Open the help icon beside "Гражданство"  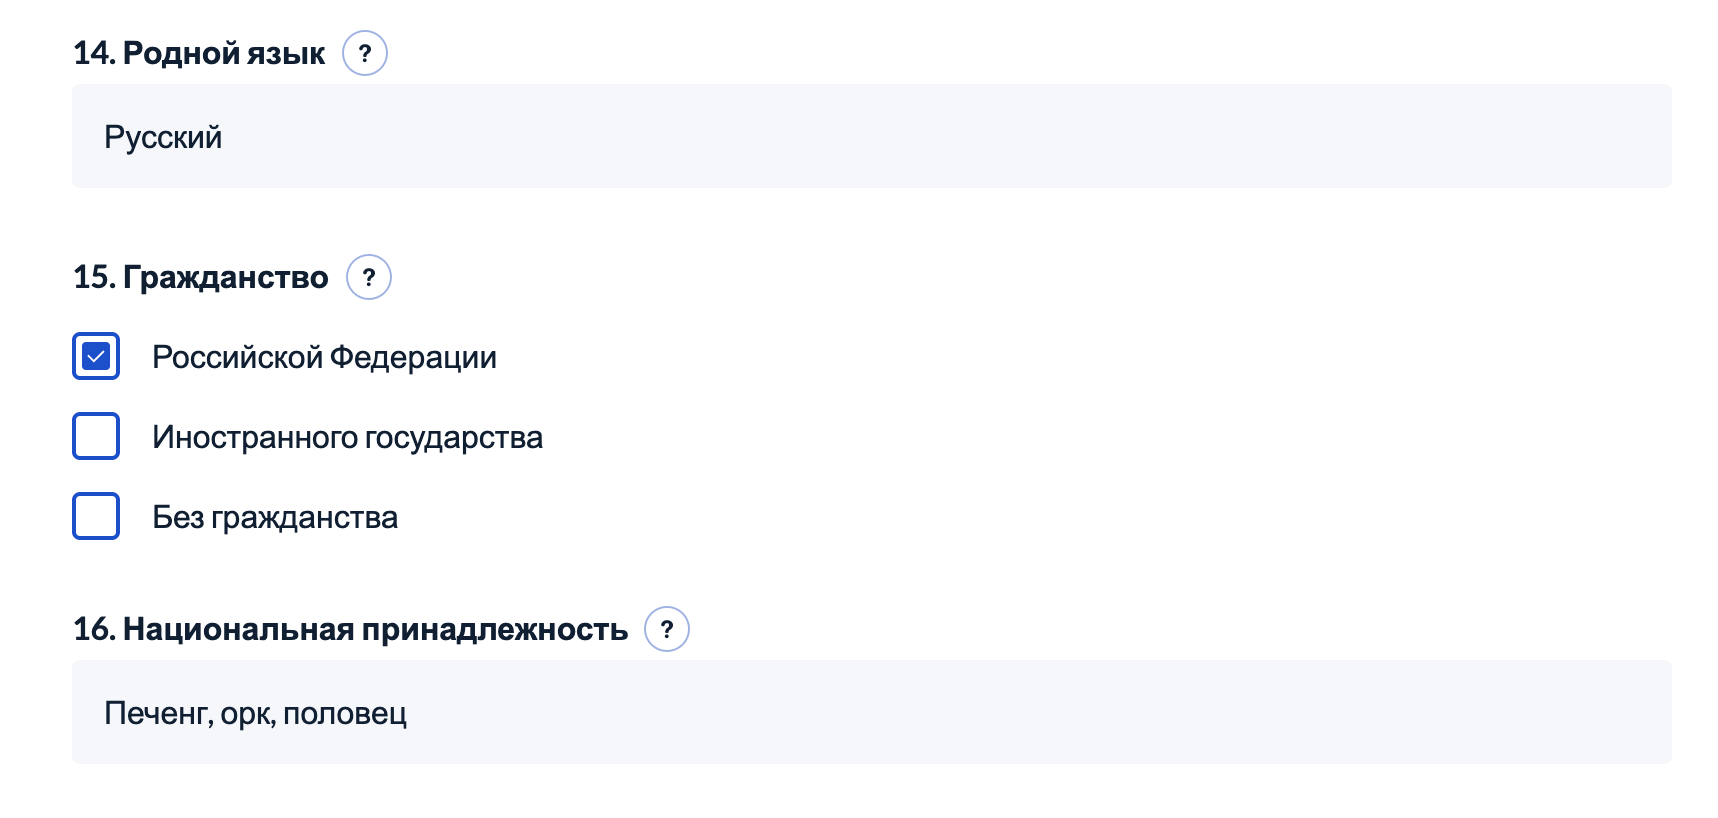[x=369, y=277]
